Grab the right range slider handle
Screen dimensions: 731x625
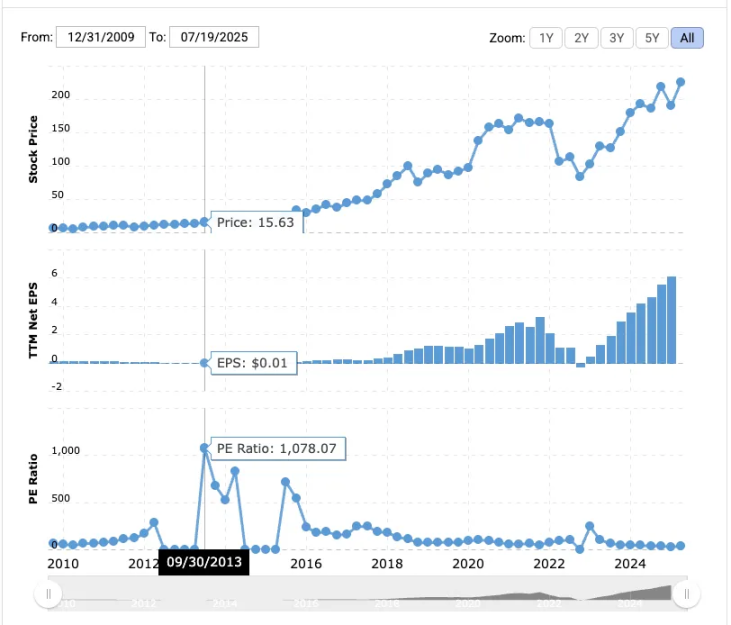point(686,594)
